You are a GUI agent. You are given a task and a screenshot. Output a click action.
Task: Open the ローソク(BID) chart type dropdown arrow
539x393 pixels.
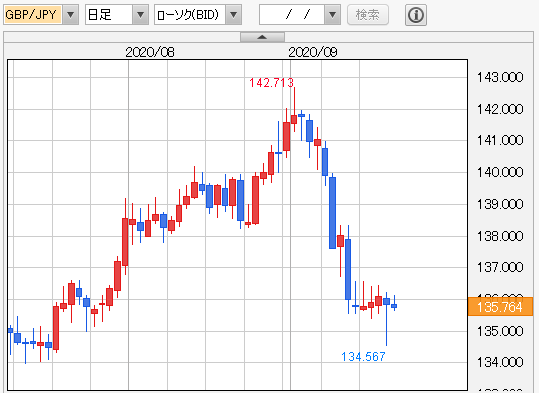(233, 15)
